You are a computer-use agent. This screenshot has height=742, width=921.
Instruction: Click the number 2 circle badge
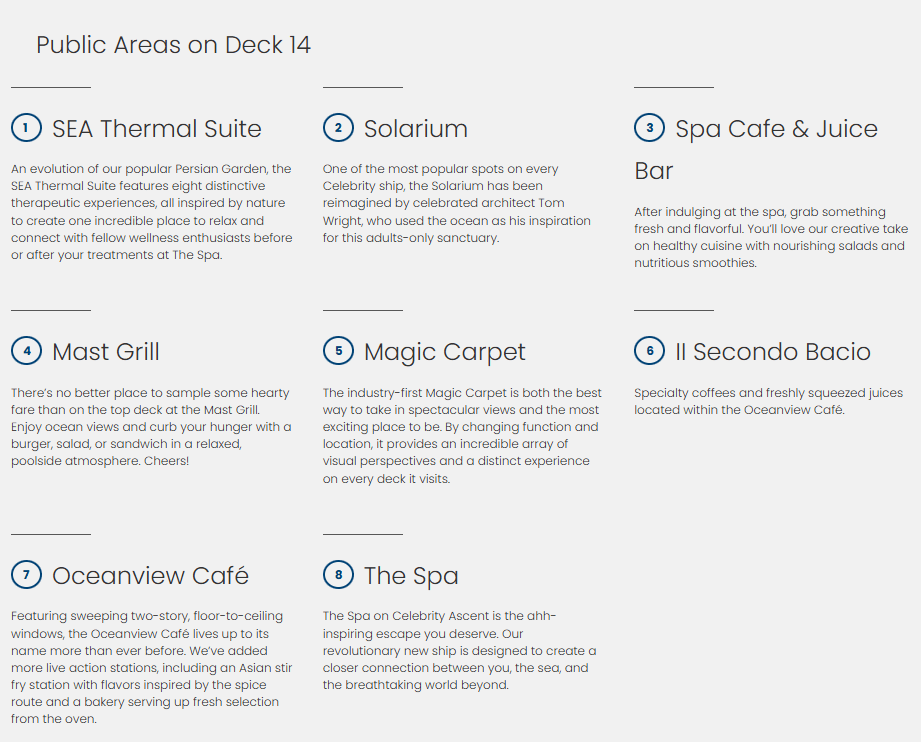tap(338, 128)
